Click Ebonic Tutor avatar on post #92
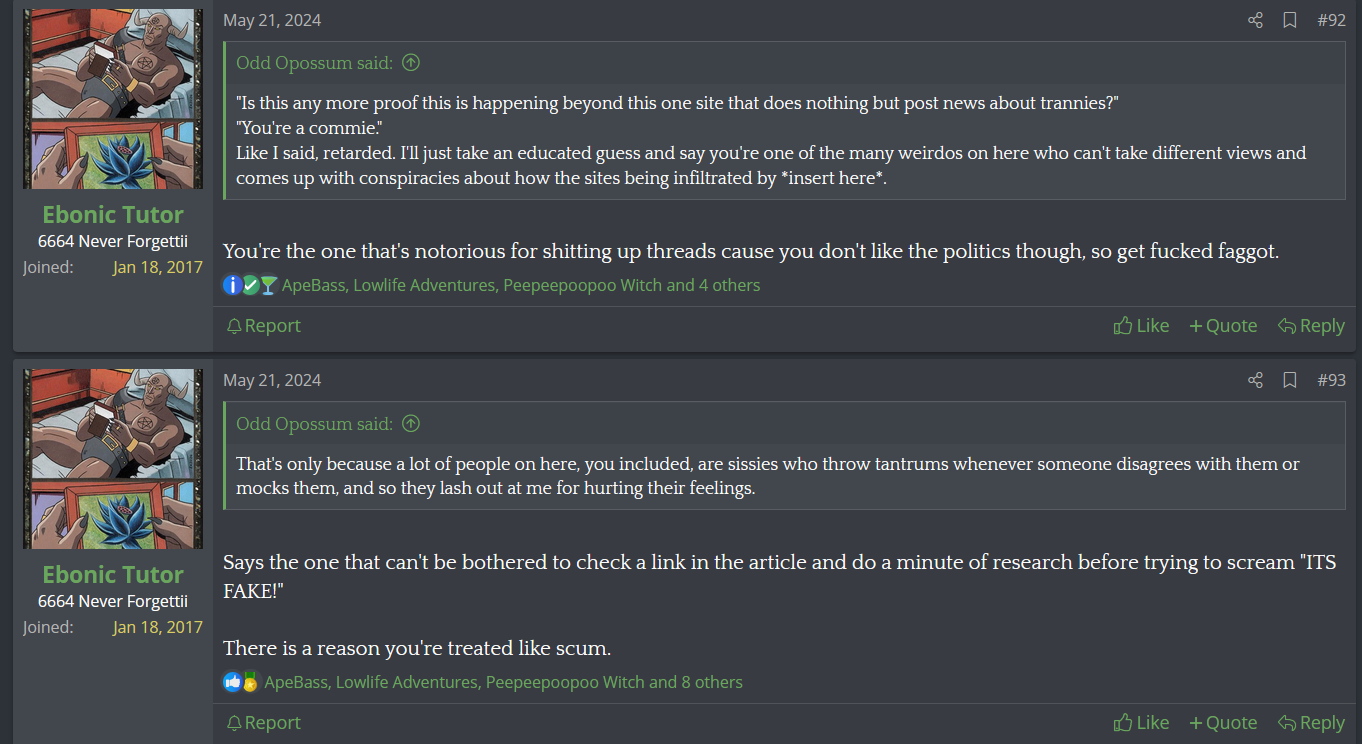 (113, 99)
